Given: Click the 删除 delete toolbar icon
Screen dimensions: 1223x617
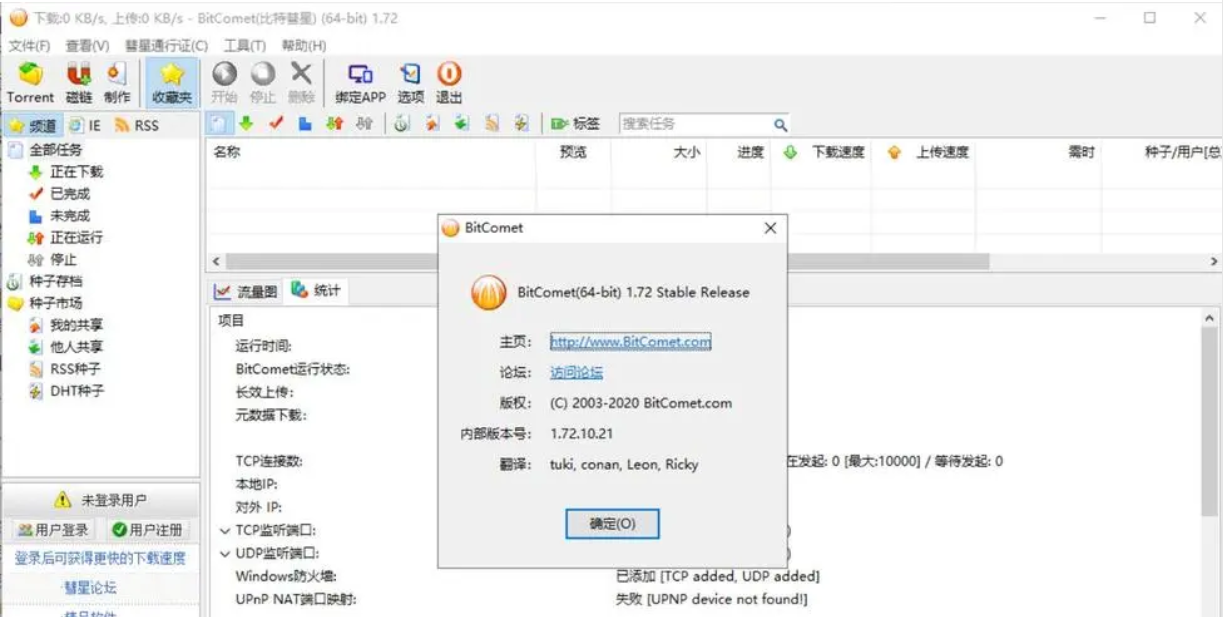Looking at the screenshot, I should (301, 82).
